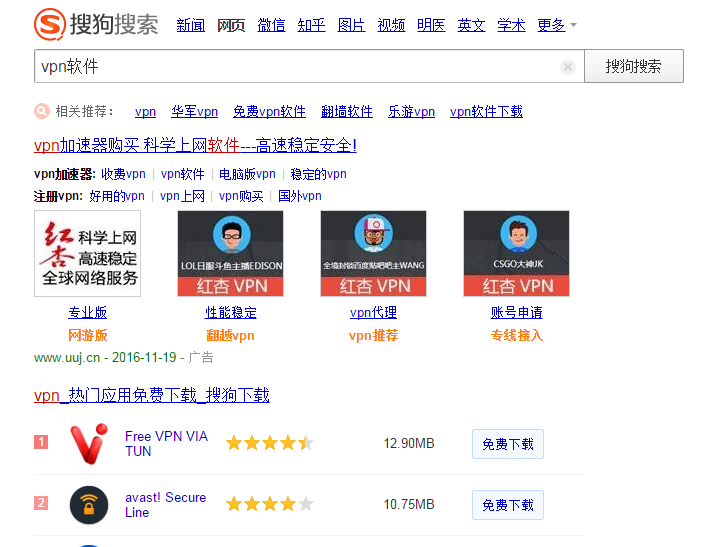This screenshot has height=547, width=703.
Task: Open the avast! Secure Line name link
Action: click(x=165, y=505)
